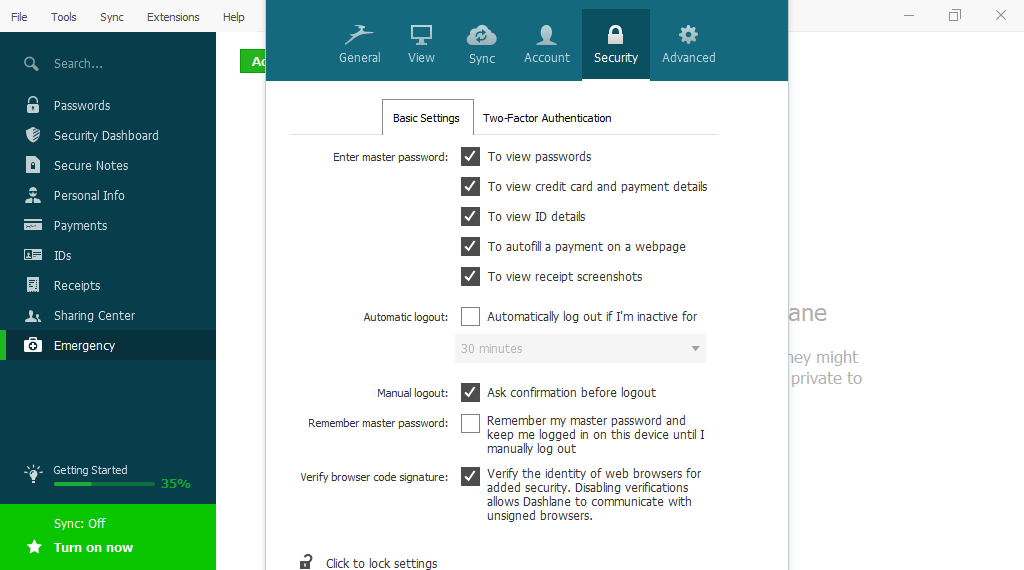Click the star icon beside Turn on now
Image resolution: width=1024 pixels, height=570 pixels.
pos(34,546)
